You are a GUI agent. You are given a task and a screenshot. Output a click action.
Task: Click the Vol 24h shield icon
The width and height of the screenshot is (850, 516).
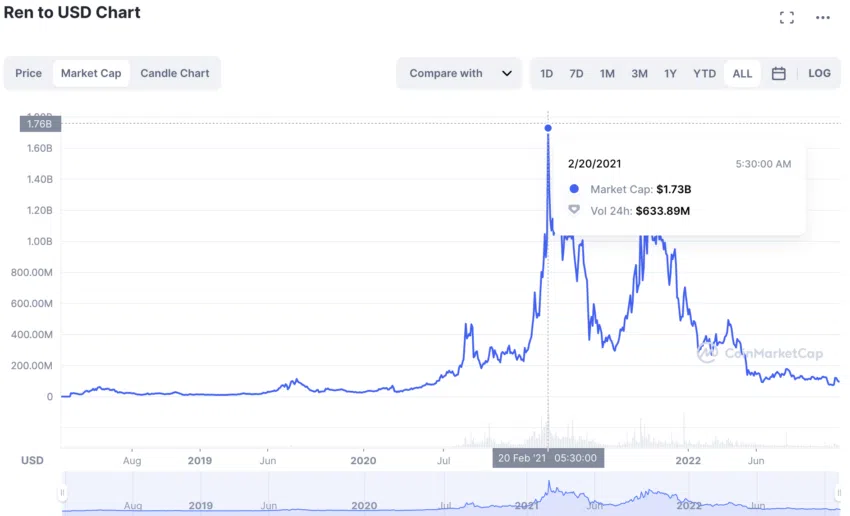tap(574, 211)
